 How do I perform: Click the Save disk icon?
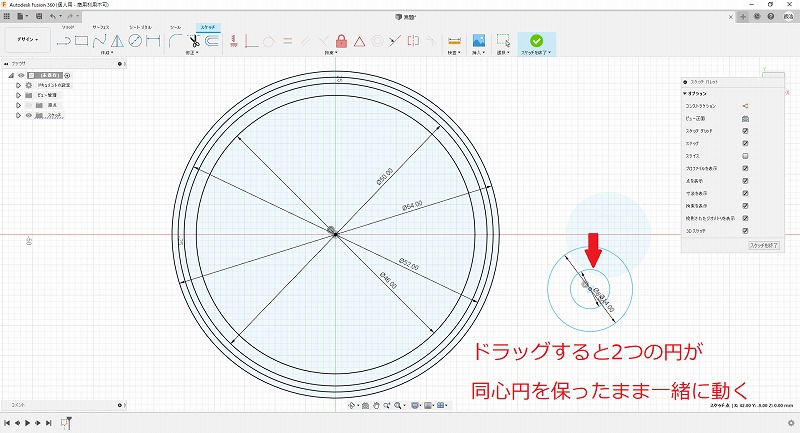(x=39, y=16)
